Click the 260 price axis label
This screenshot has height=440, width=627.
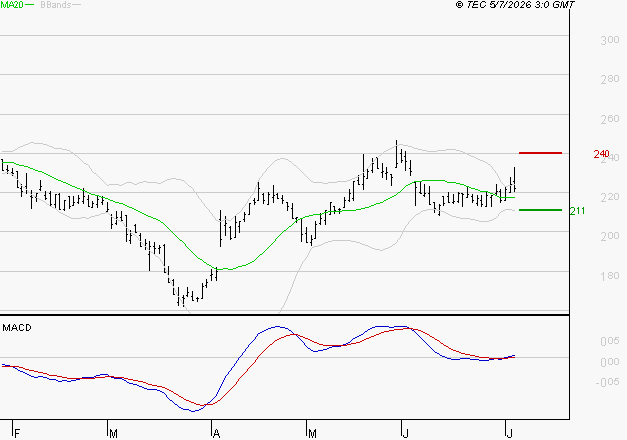point(610,119)
